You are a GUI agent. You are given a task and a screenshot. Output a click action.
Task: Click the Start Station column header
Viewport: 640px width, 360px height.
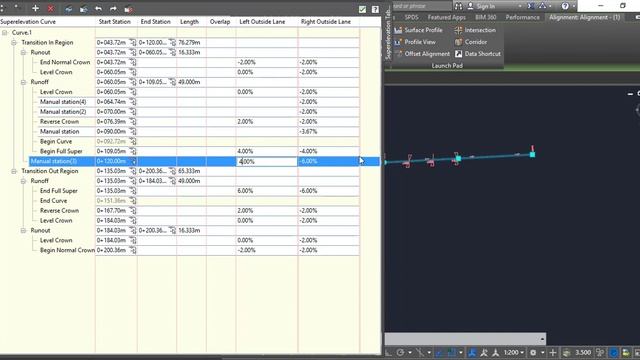(115, 22)
